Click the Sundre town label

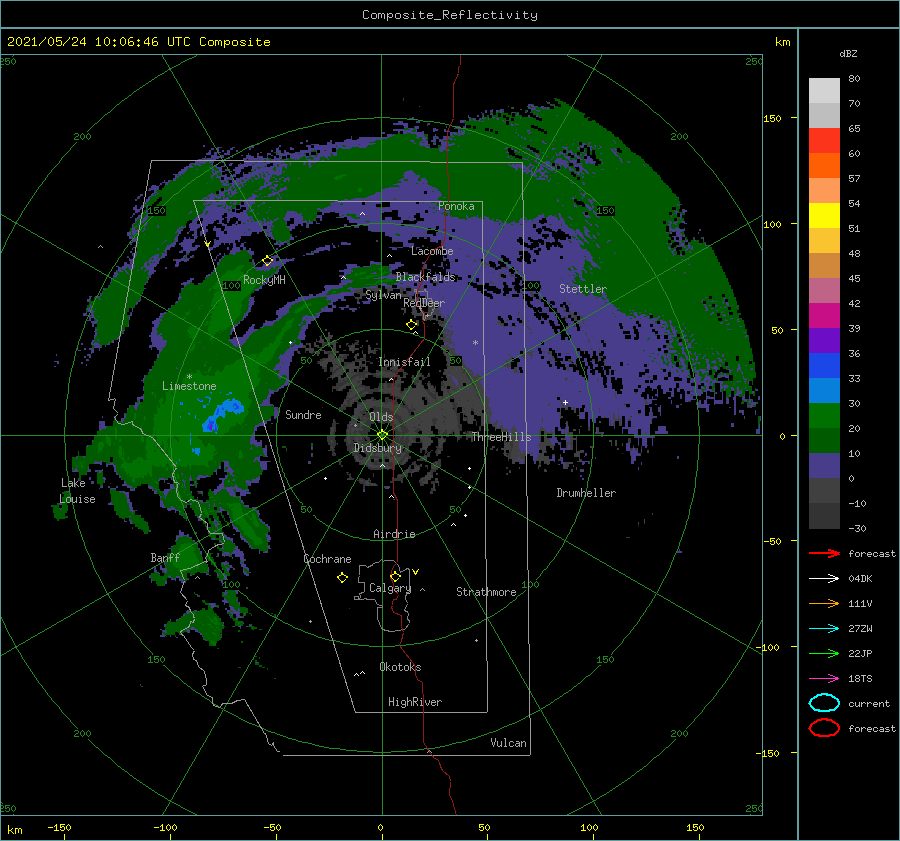(303, 414)
